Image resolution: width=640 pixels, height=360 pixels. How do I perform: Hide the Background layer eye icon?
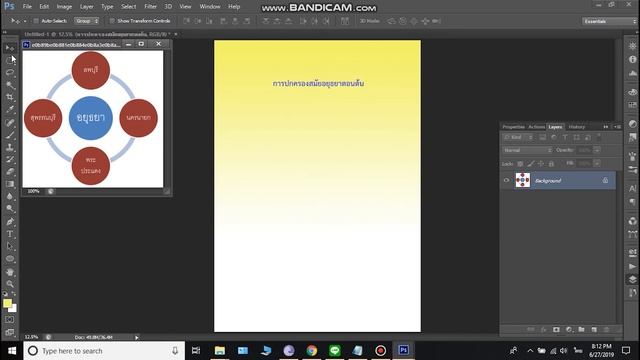click(507, 180)
